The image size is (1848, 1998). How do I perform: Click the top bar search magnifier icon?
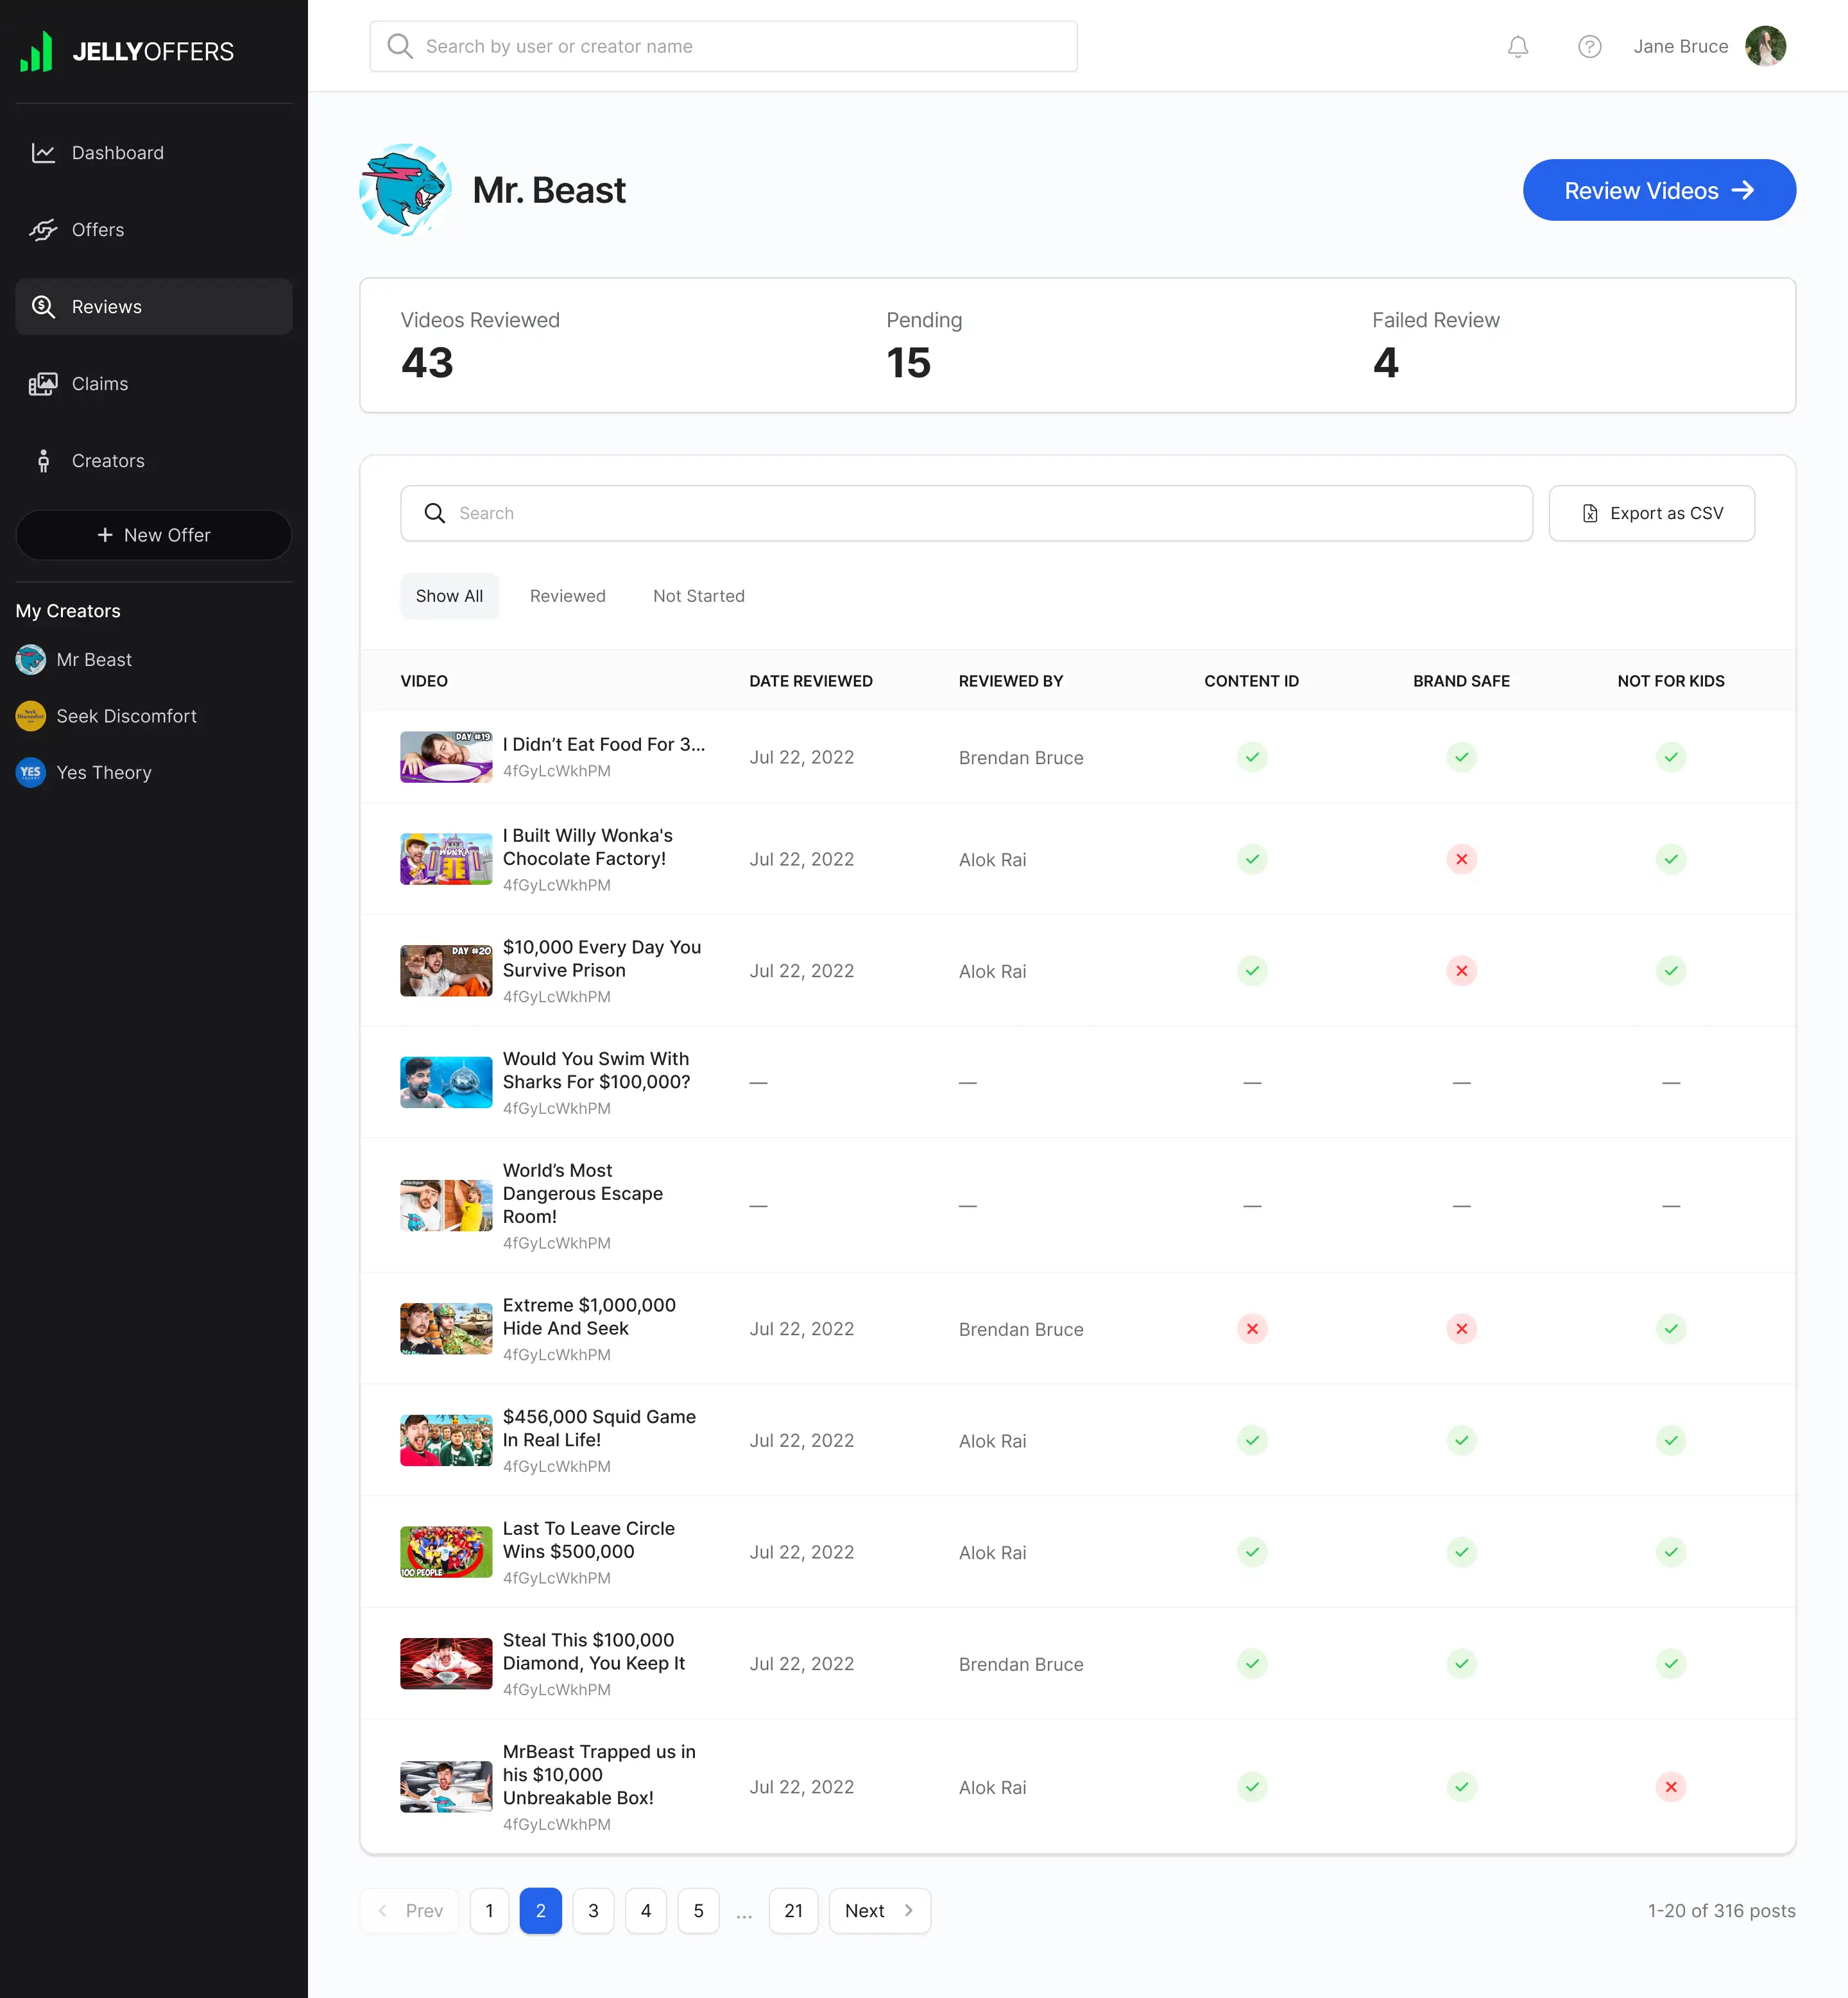pos(400,46)
